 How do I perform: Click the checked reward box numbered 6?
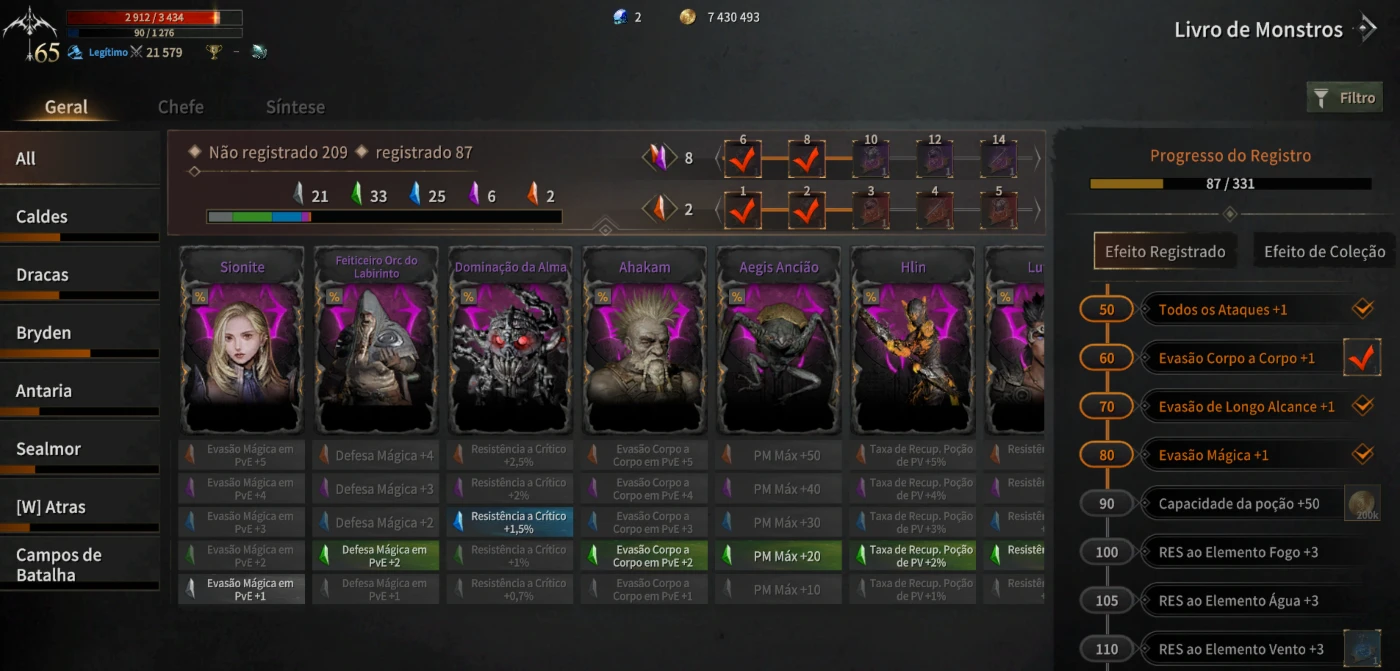click(x=743, y=159)
